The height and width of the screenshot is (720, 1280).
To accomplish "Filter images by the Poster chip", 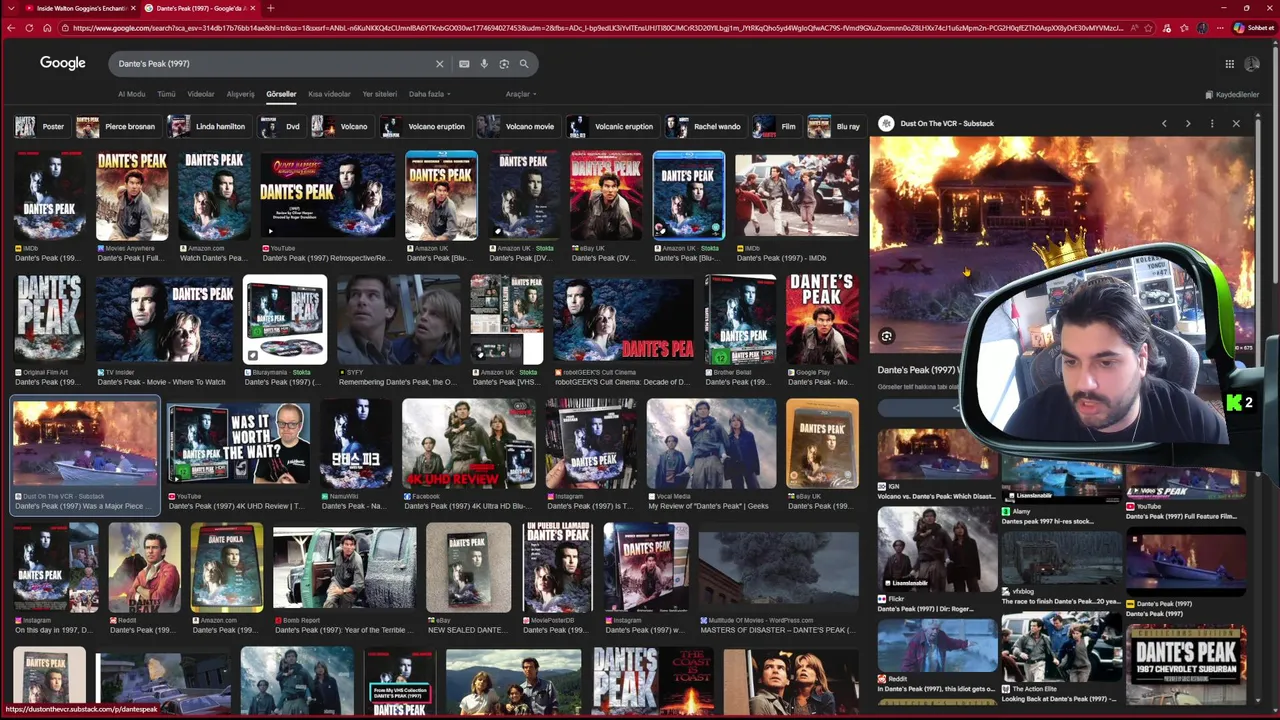I will point(40,127).
